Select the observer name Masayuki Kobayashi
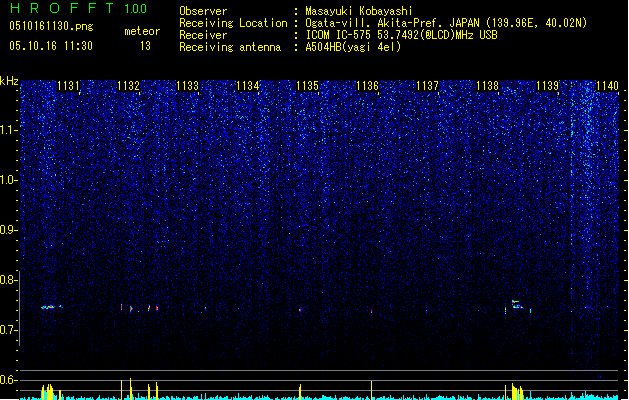 [x=359, y=11]
